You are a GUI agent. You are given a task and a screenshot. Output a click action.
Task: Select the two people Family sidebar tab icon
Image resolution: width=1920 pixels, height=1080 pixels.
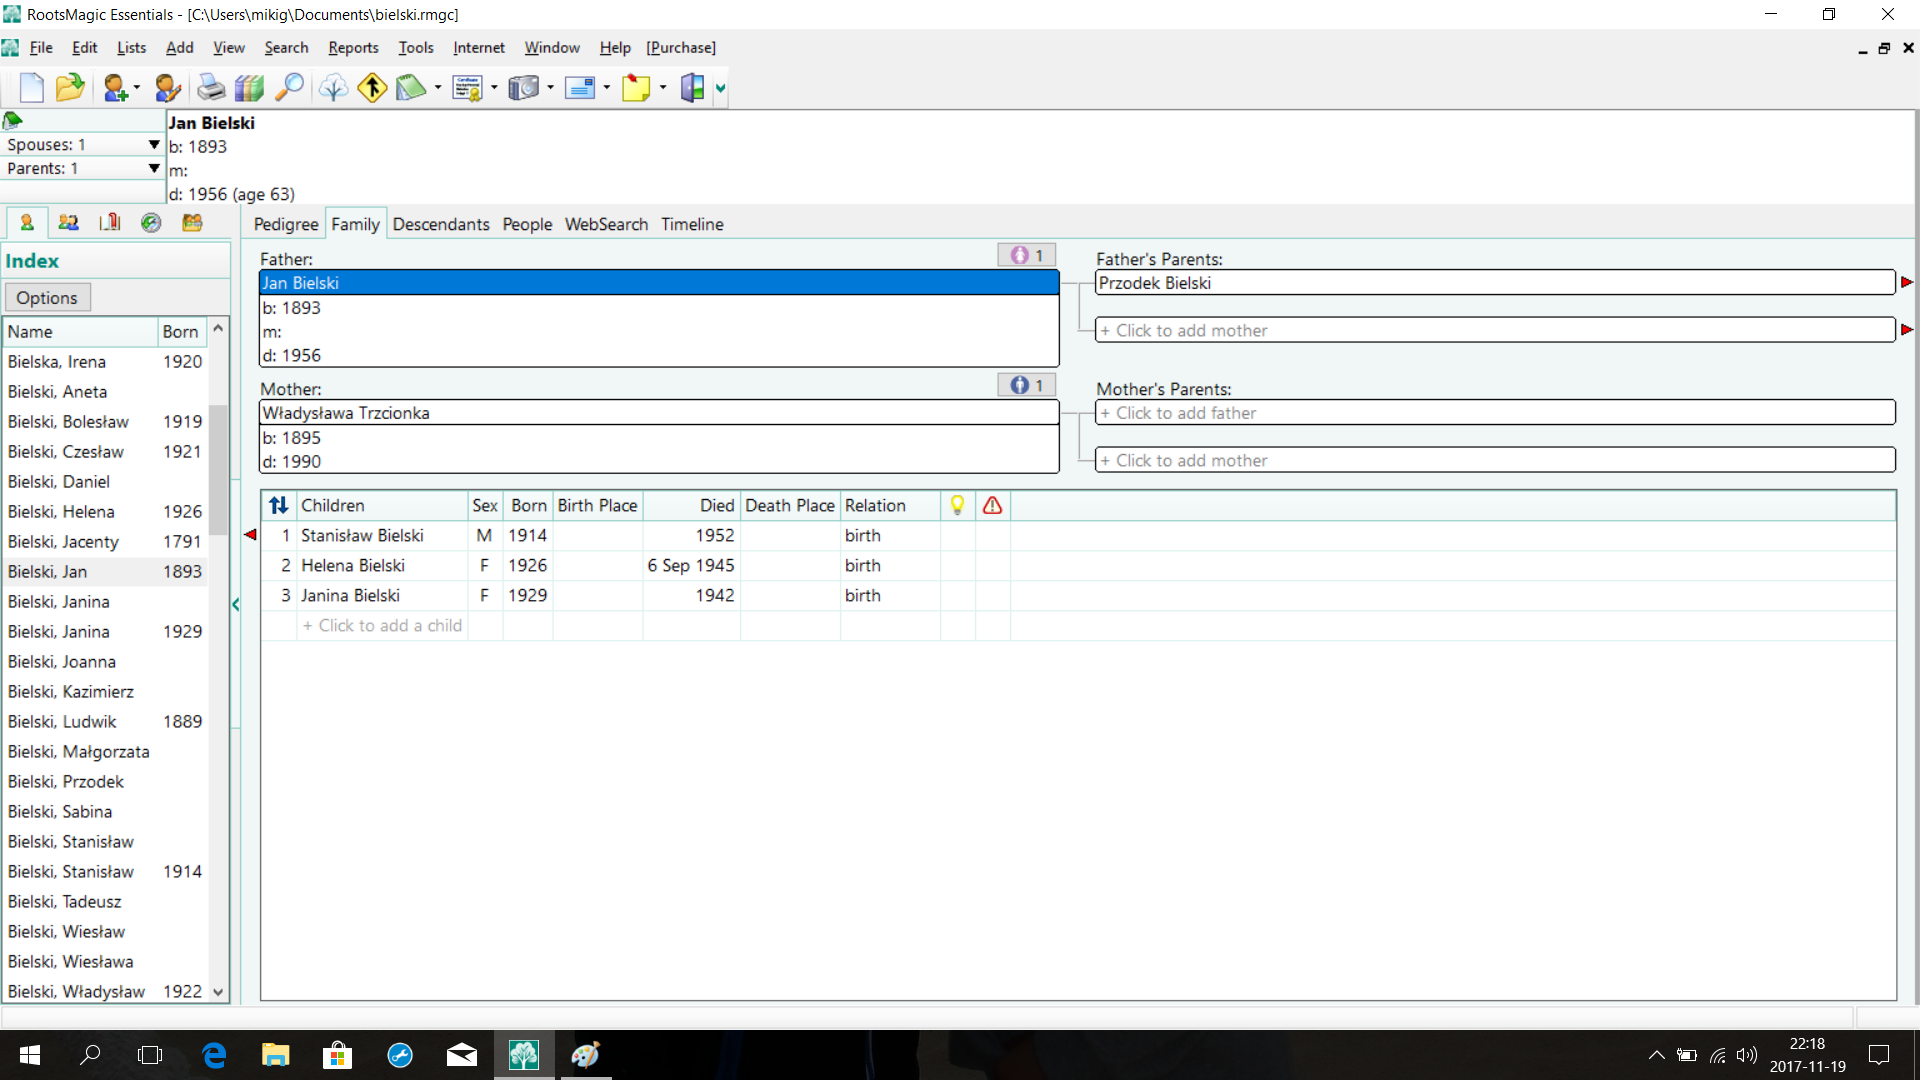[68, 222]
